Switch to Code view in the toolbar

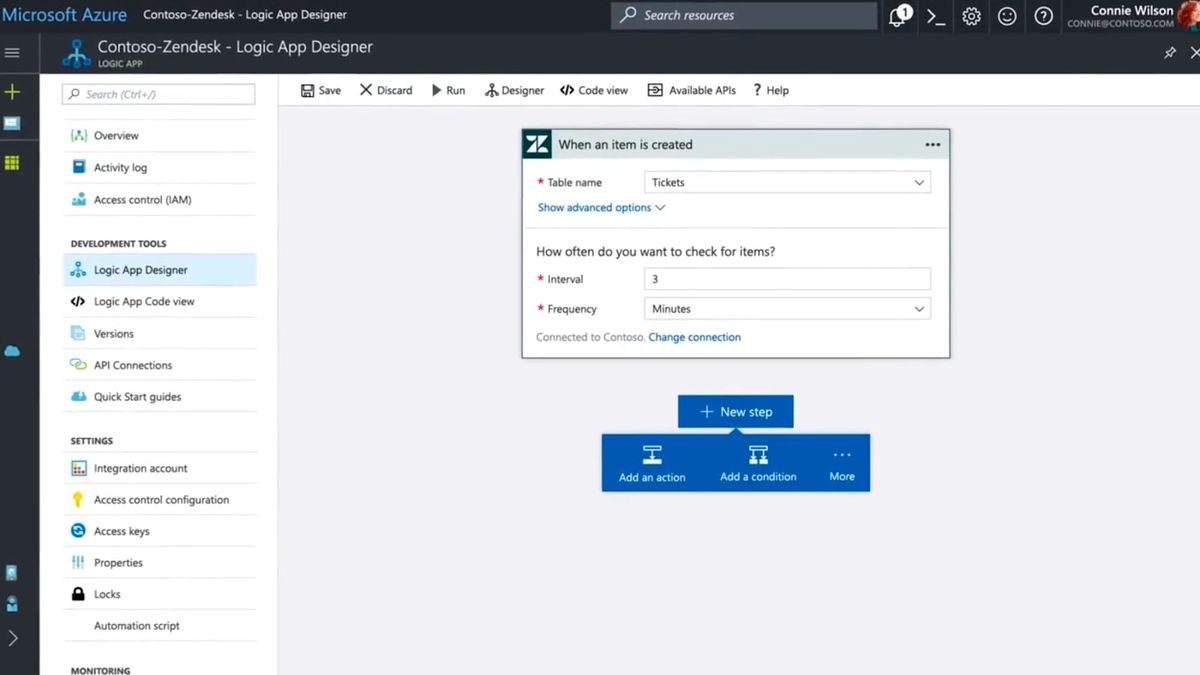coord(594,90)
